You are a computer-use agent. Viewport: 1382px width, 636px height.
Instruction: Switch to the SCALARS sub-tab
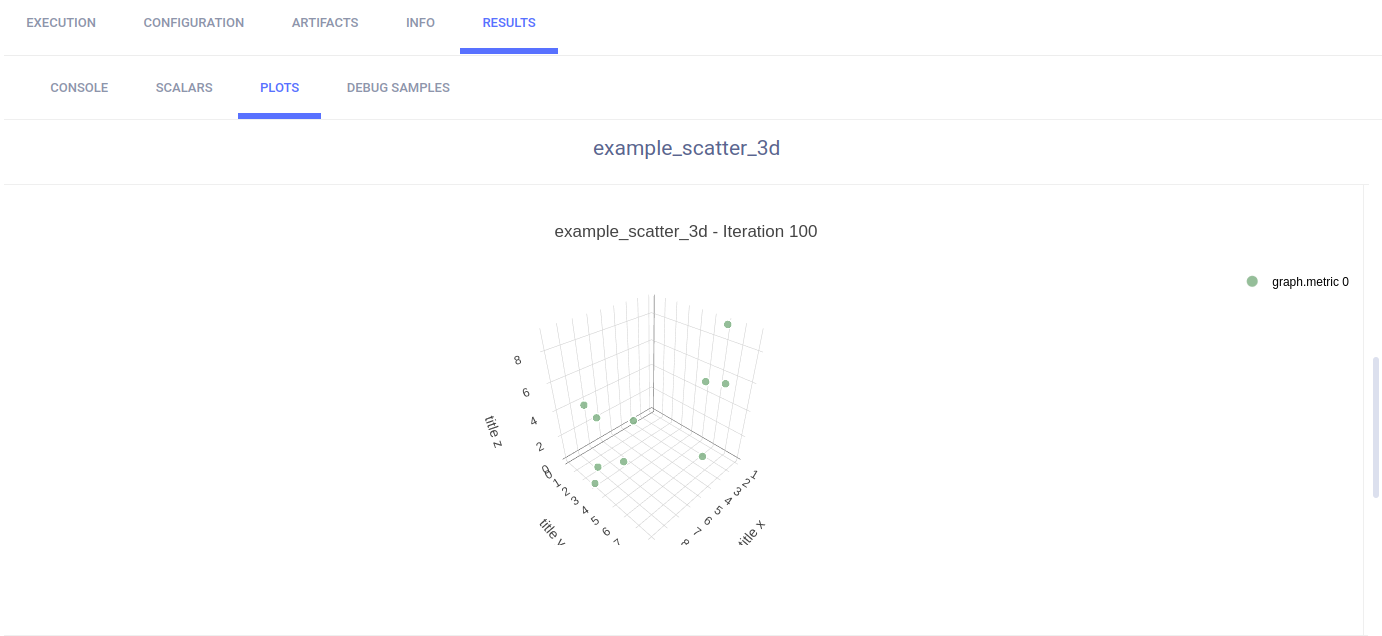click(x=184, y=88)
